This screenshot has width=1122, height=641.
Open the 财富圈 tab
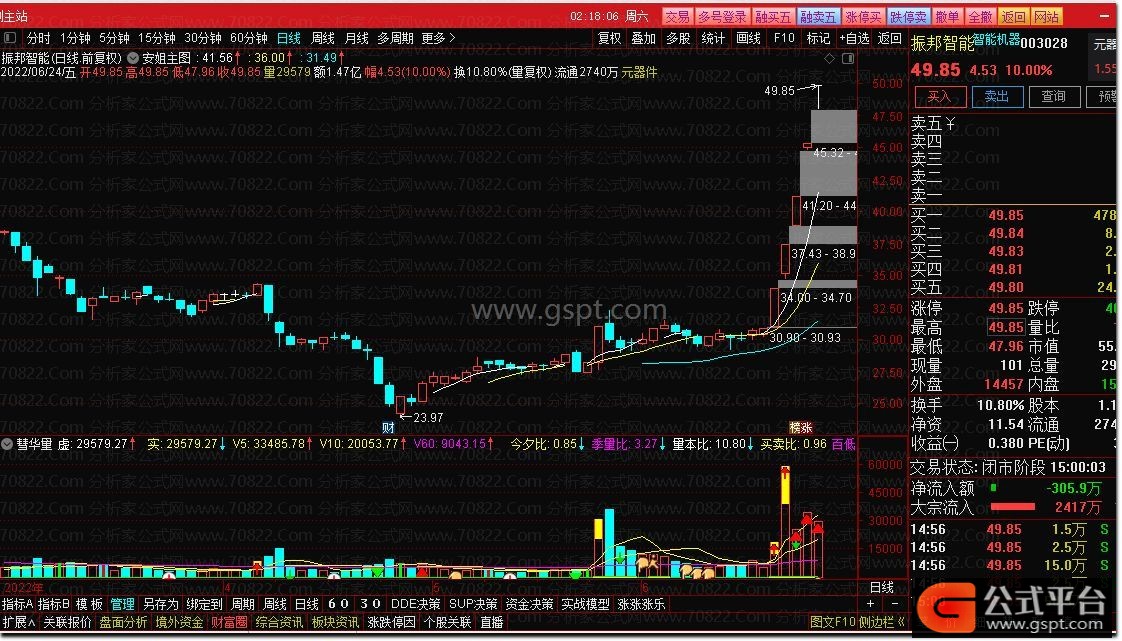(x=229, y=623)
